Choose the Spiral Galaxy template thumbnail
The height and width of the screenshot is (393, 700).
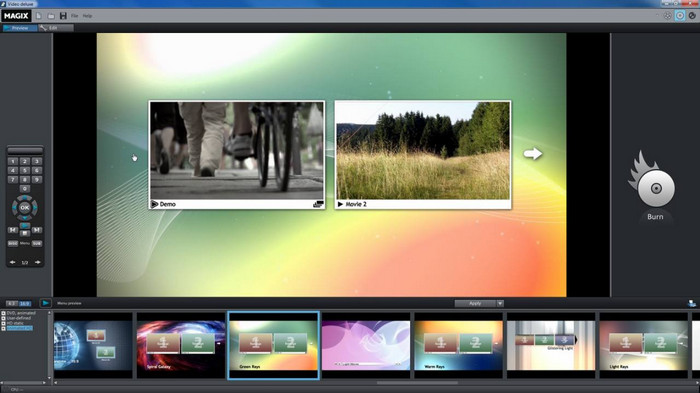click(x=181, y=345)
